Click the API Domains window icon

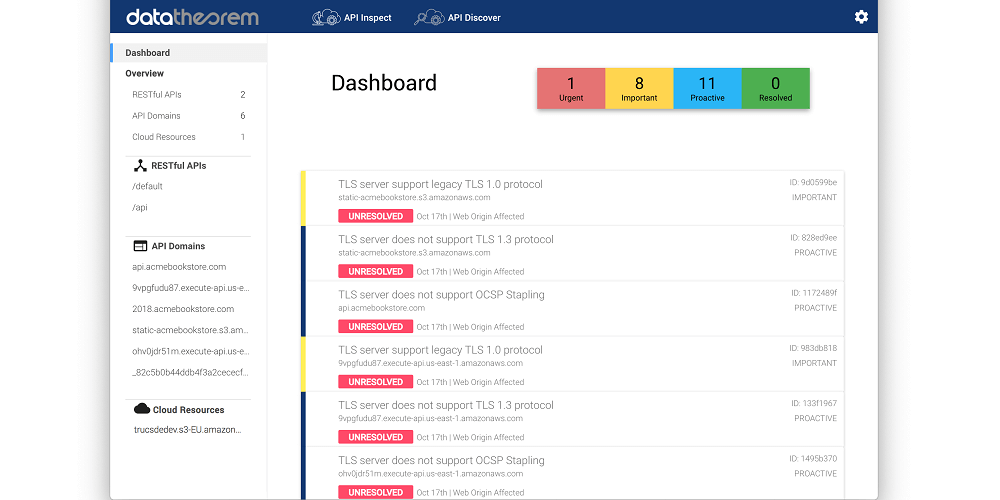coord(140,246)
